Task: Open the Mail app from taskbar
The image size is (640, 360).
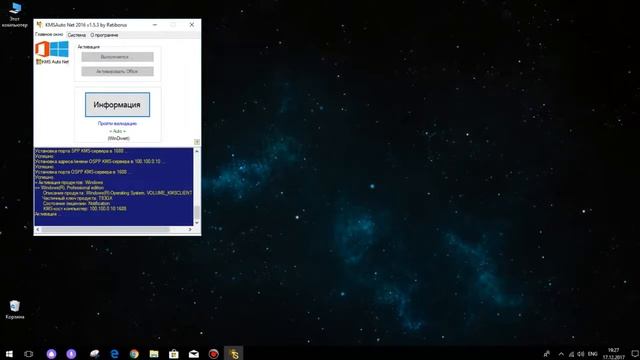Action: (x=194, y=354)
